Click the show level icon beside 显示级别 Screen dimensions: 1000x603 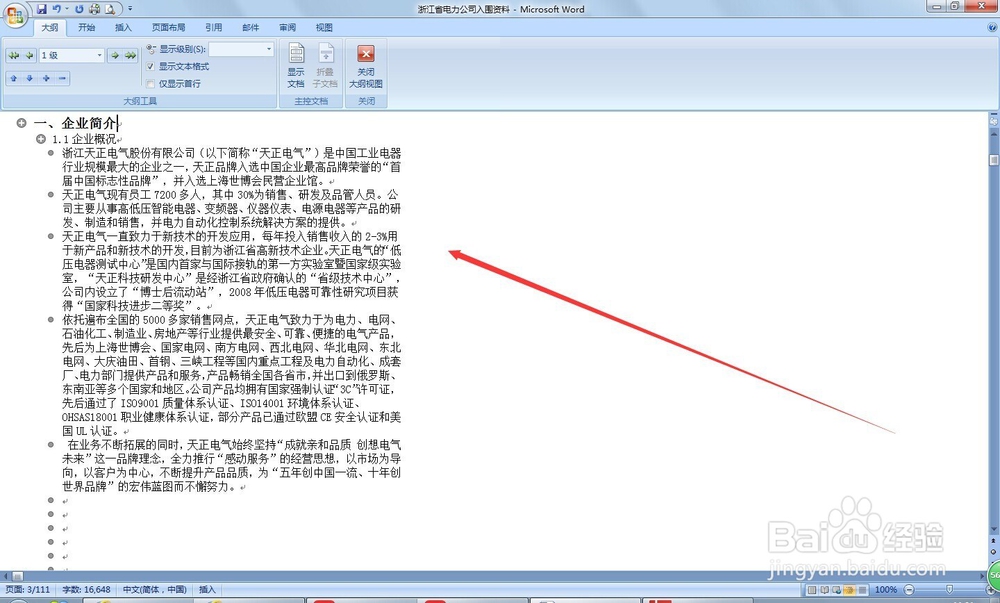tap(151, 49)
